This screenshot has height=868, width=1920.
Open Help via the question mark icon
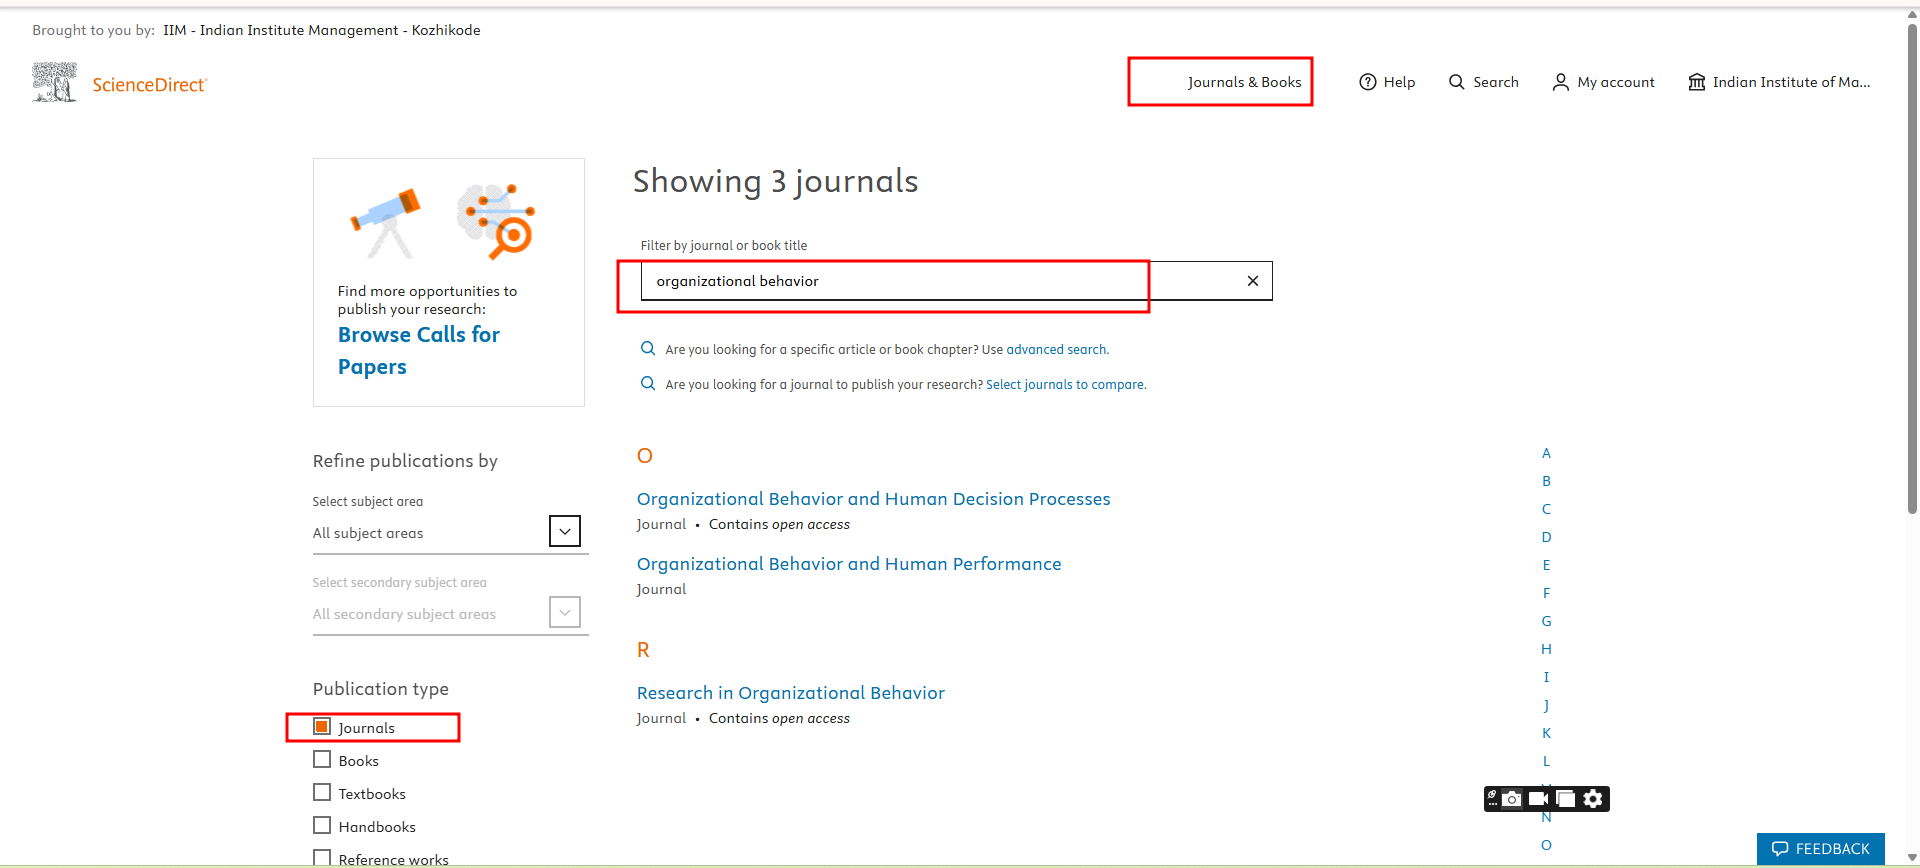click(1368, 82)
